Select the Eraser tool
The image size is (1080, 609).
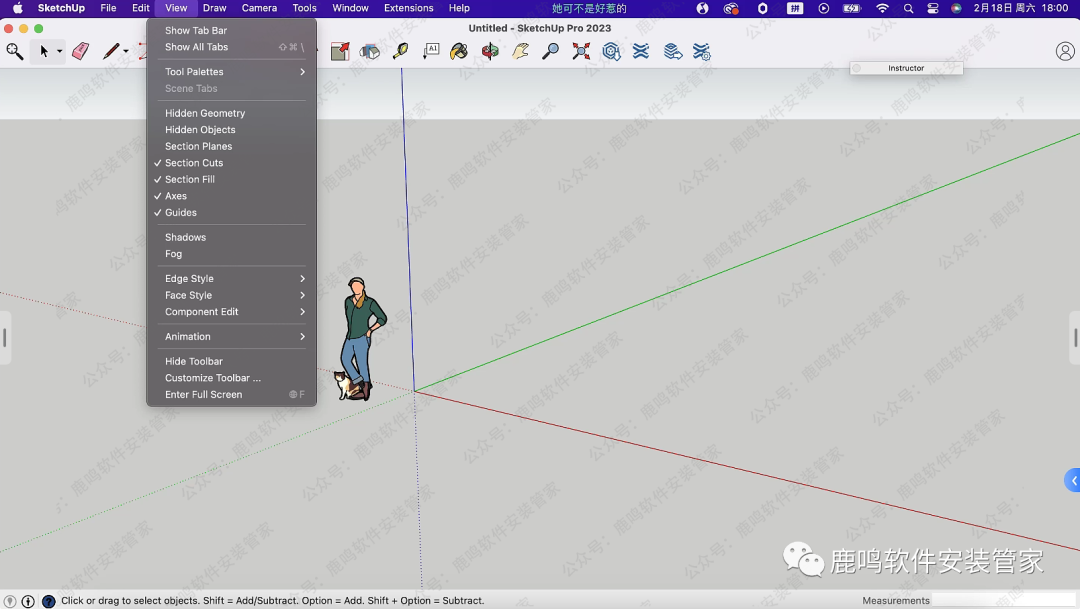[x=81, y=51]
